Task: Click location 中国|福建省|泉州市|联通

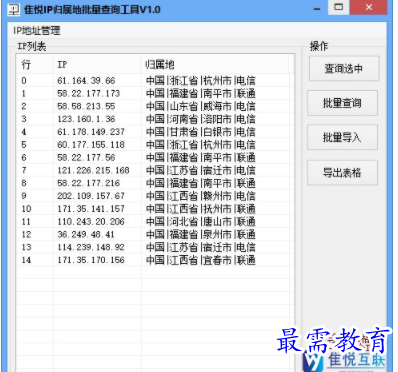Action: [x=201, y=234]
